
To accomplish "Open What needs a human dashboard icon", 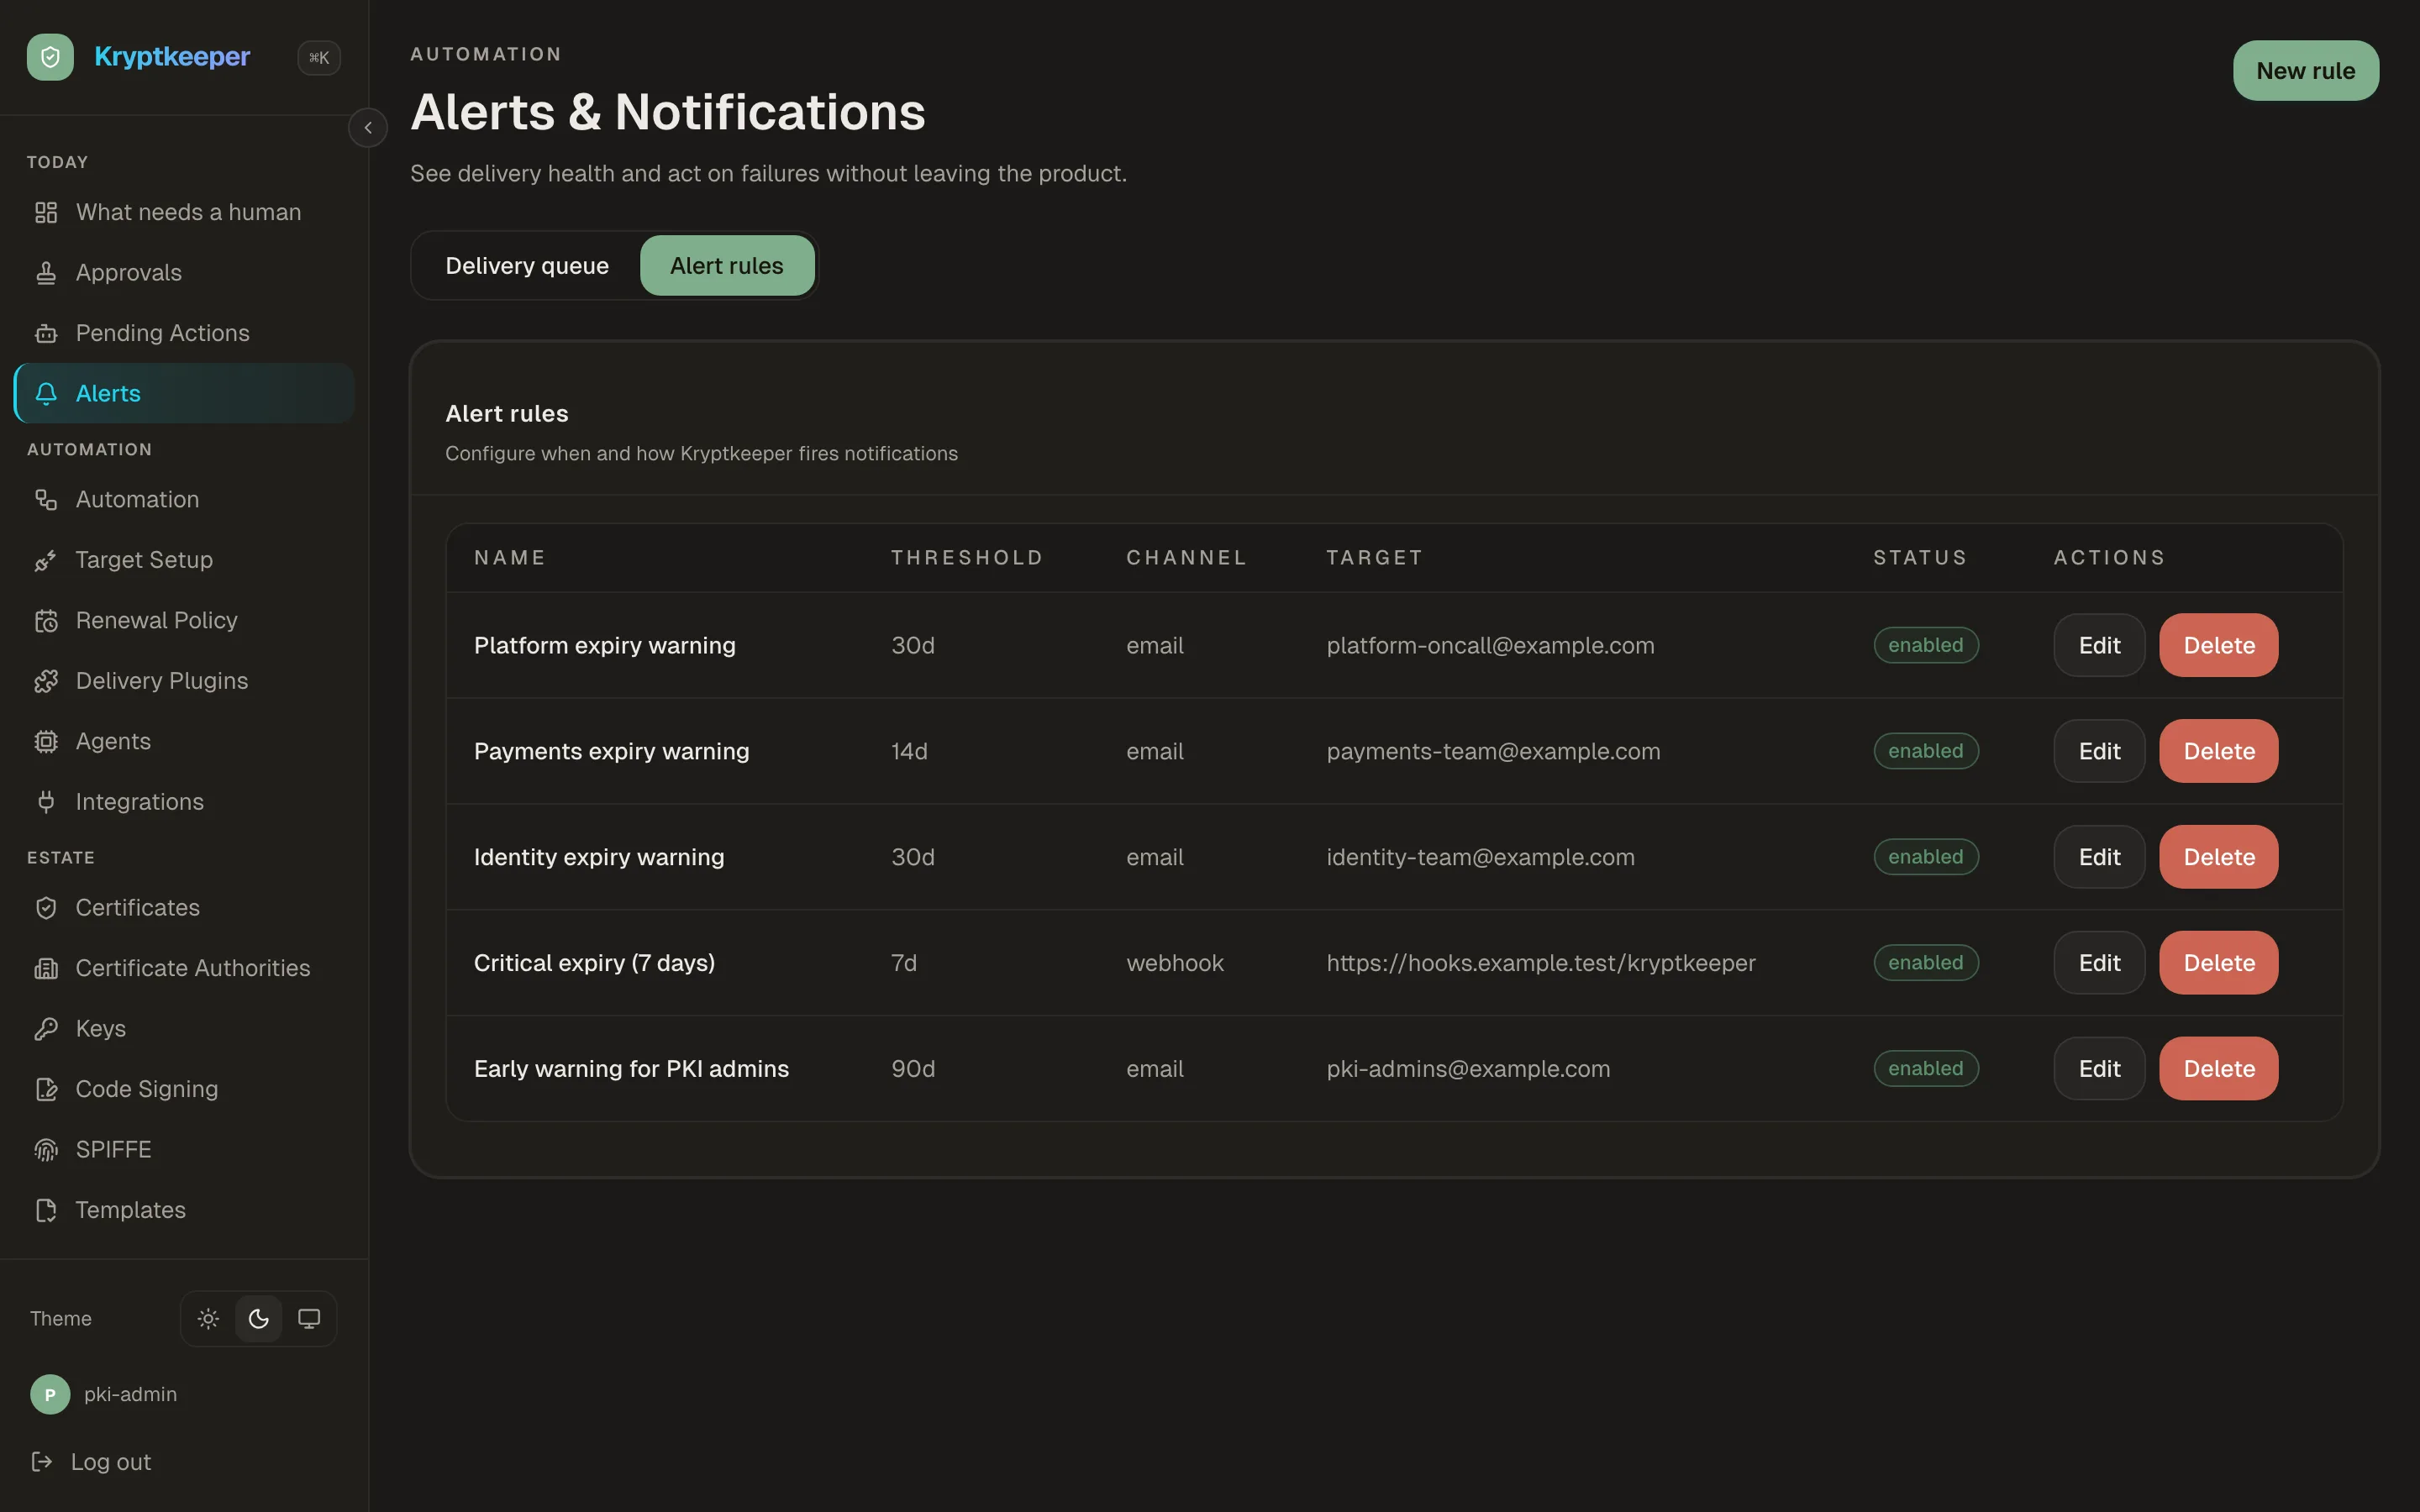I will coord(46,212).
